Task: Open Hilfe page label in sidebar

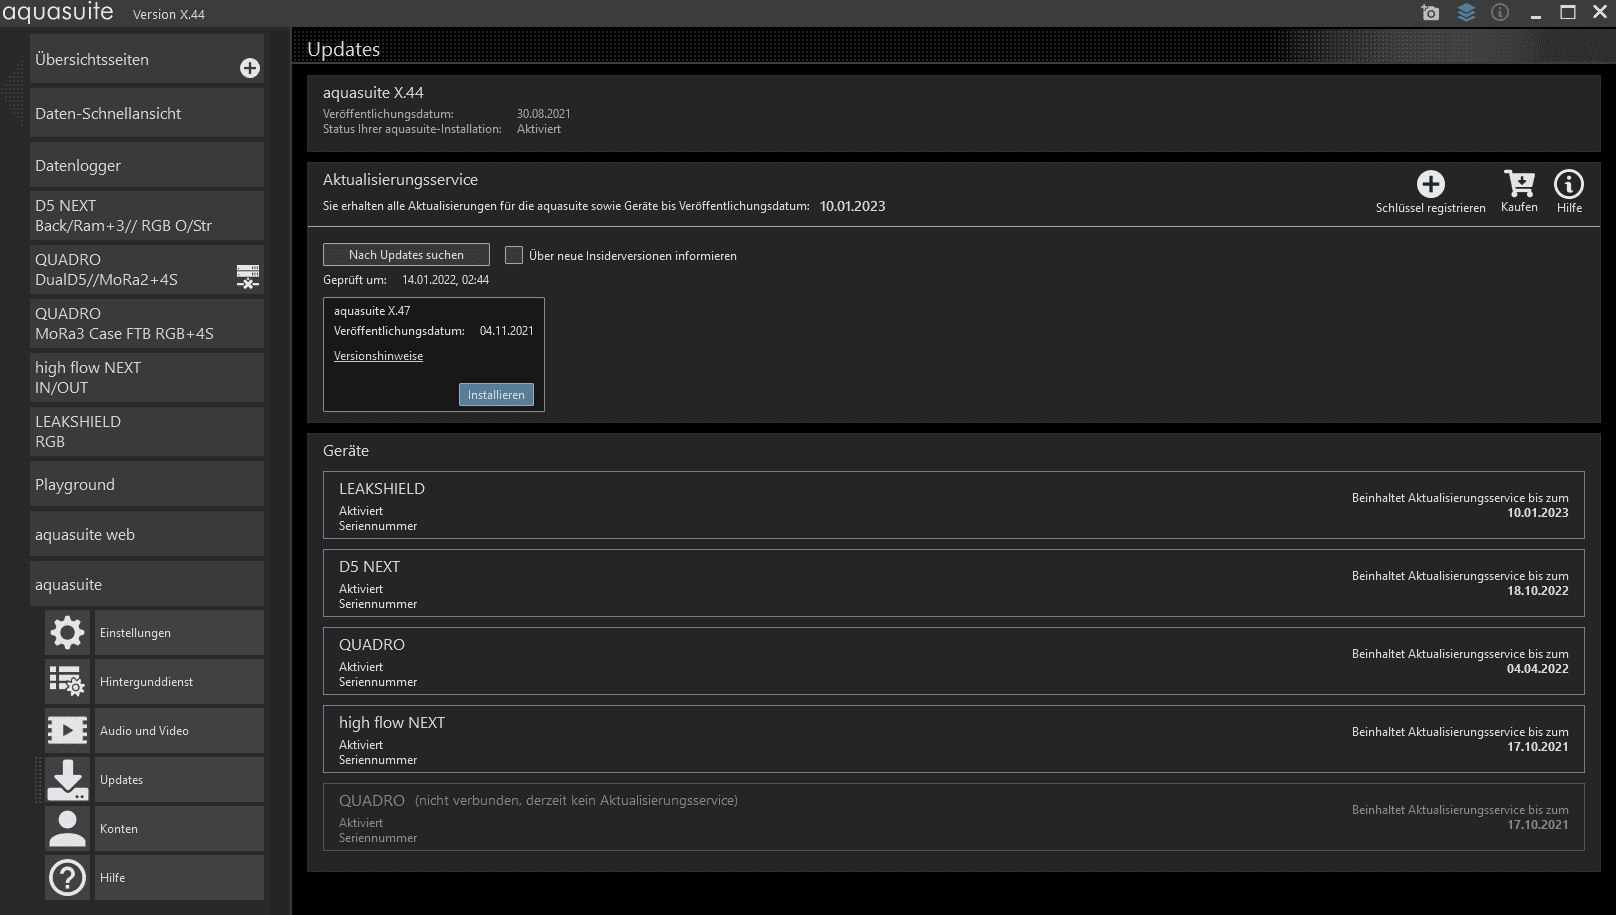Action: click(179, 878)
